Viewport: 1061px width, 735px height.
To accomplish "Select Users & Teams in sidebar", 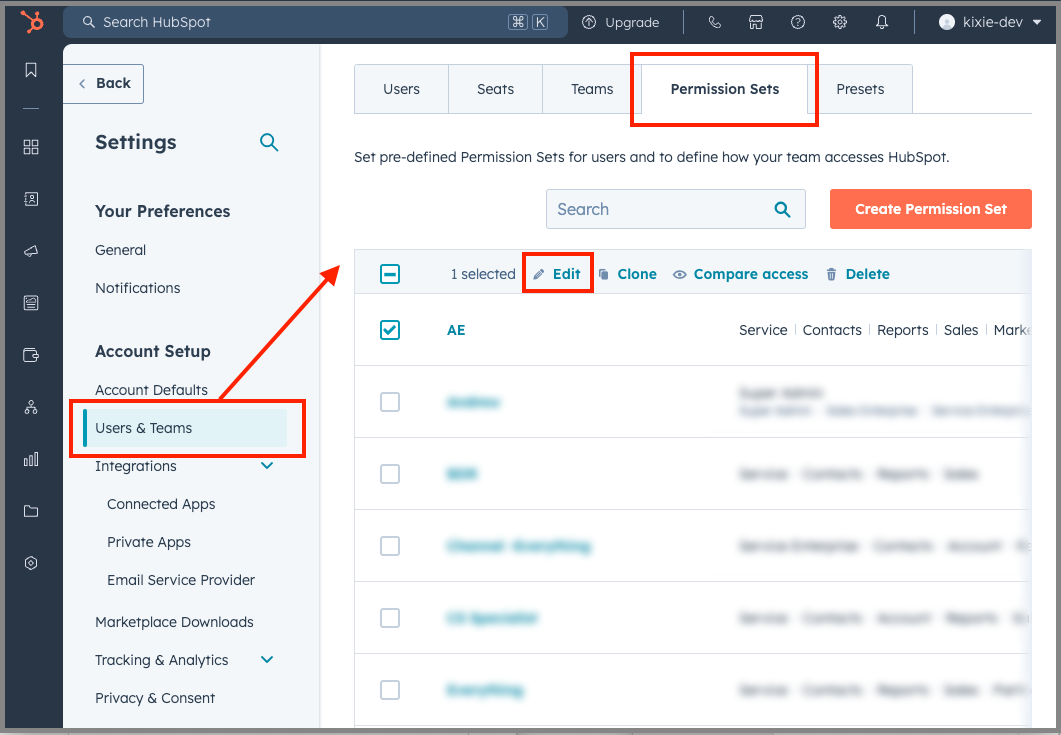I will click(185, 428).
